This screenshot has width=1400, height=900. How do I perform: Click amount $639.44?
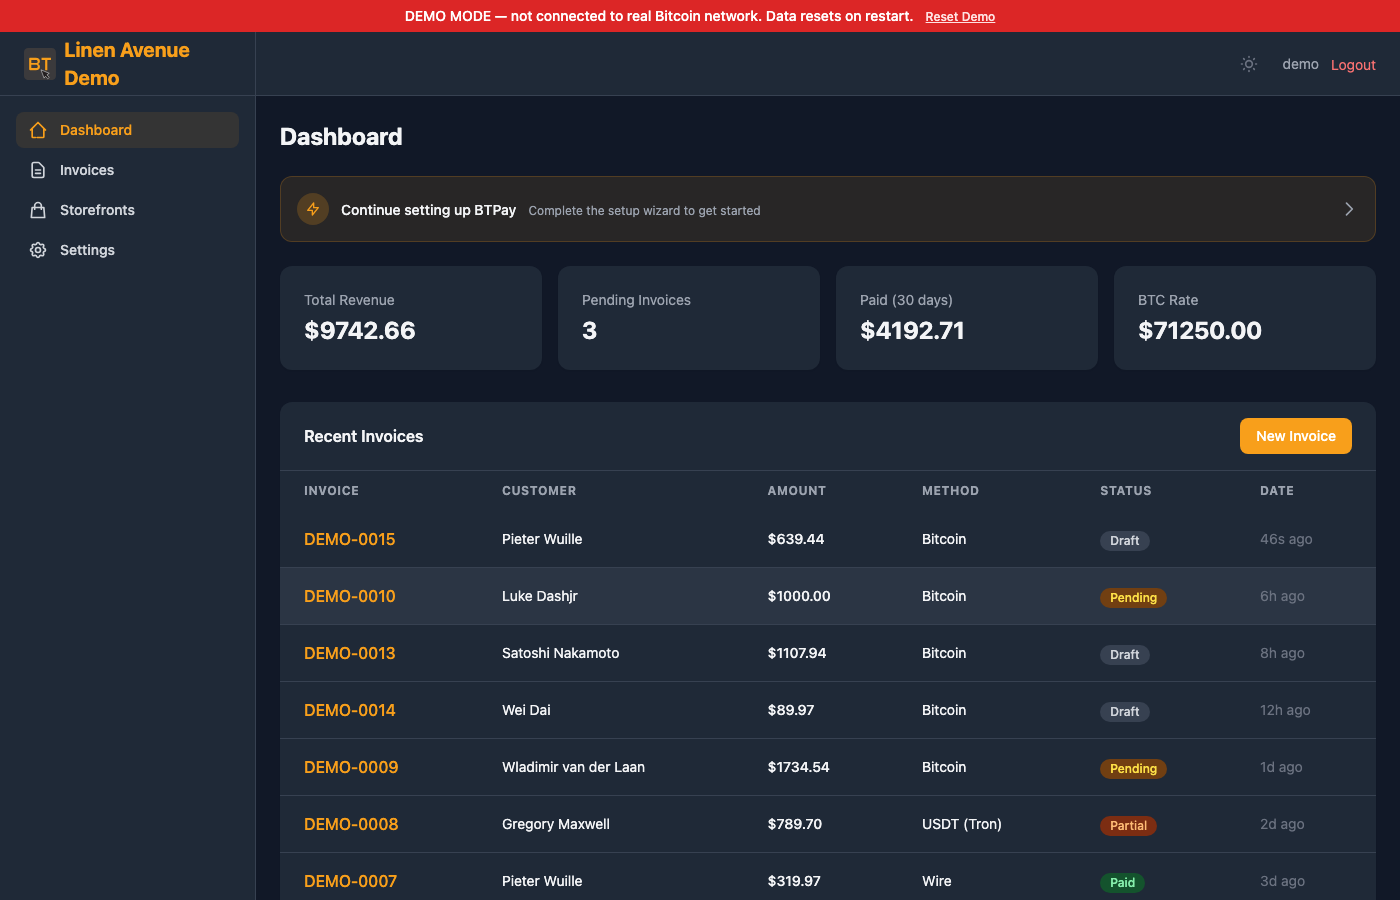click(796, 539)
